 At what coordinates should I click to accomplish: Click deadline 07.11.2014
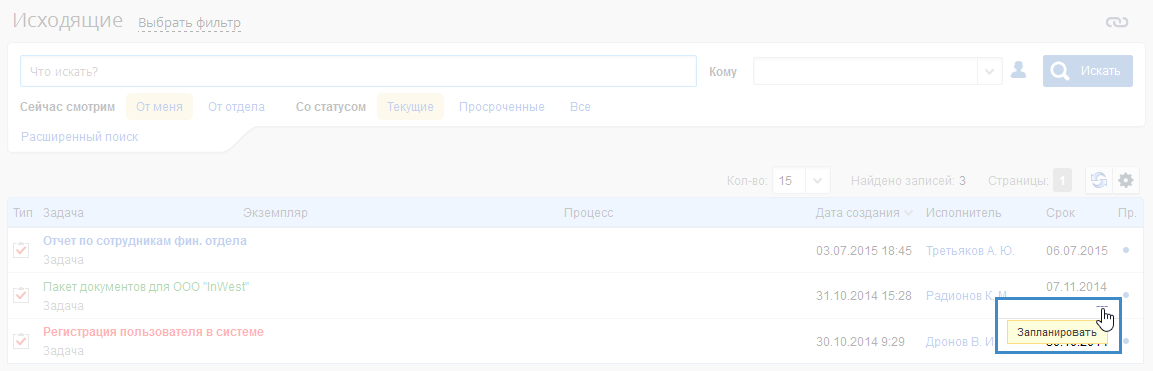pos(1077,287)
